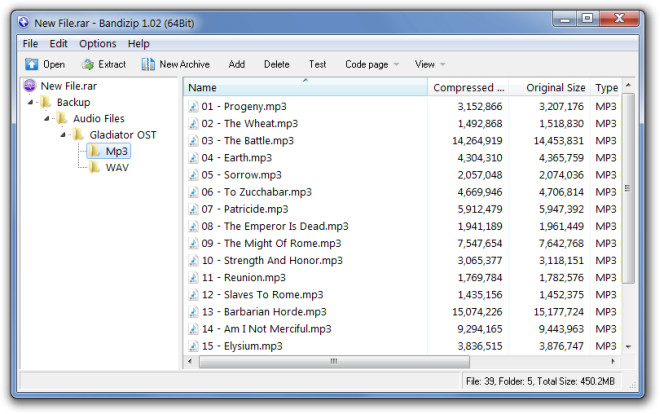Click the horizontal scrollbar right arrow
This screenshot has height=414, width=660.
613,361
